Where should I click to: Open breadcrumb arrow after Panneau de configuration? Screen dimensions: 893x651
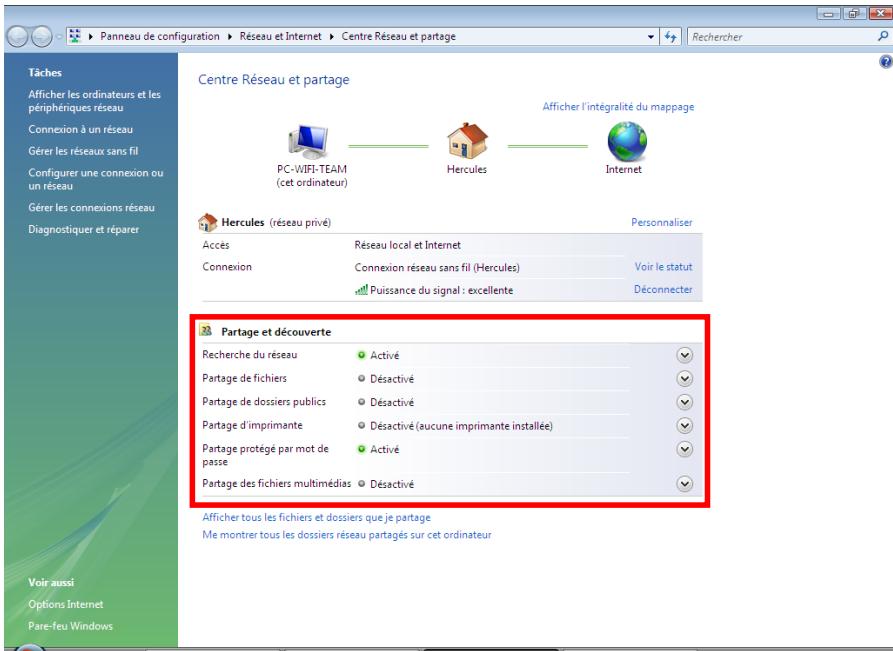pos(230,36)
